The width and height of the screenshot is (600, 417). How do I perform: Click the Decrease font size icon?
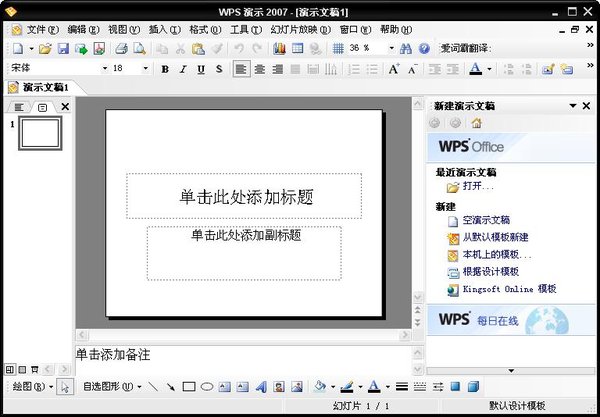tap(412, 69)
